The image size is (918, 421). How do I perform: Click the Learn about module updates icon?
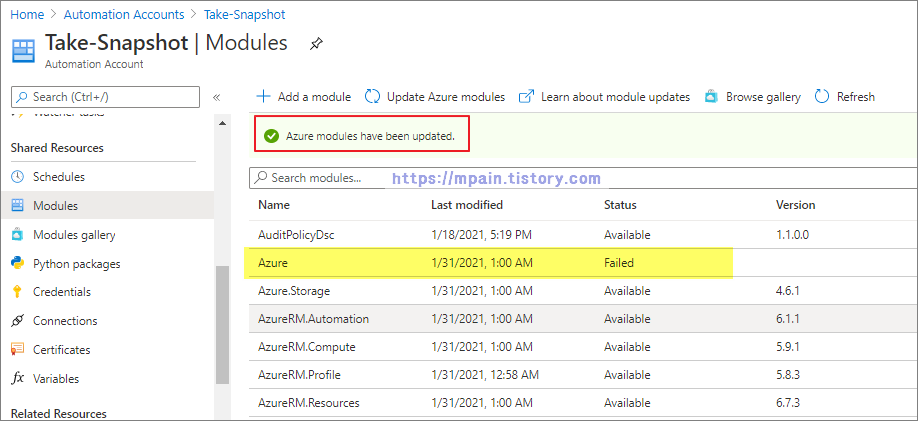527,97
